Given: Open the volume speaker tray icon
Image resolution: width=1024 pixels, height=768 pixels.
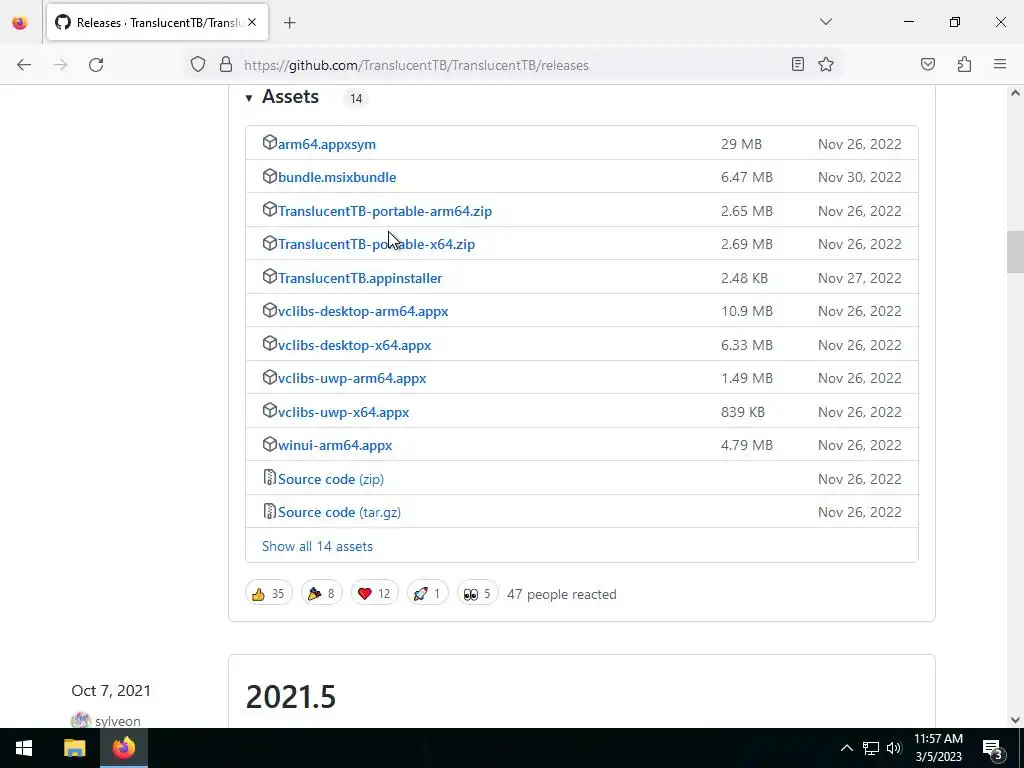Looking at the screenshot, I should pyautogui.click(x=894, y=748).
